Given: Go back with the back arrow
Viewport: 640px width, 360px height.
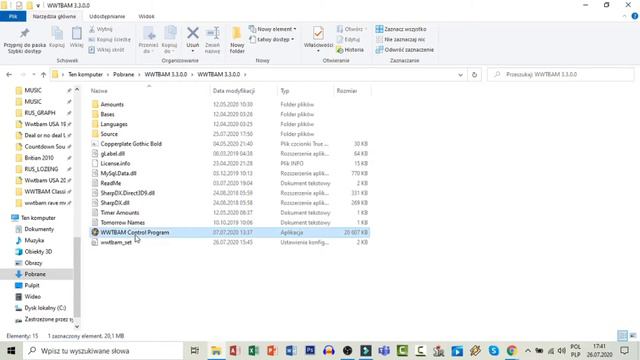Looking at the screenshot, I should point(9,75).
